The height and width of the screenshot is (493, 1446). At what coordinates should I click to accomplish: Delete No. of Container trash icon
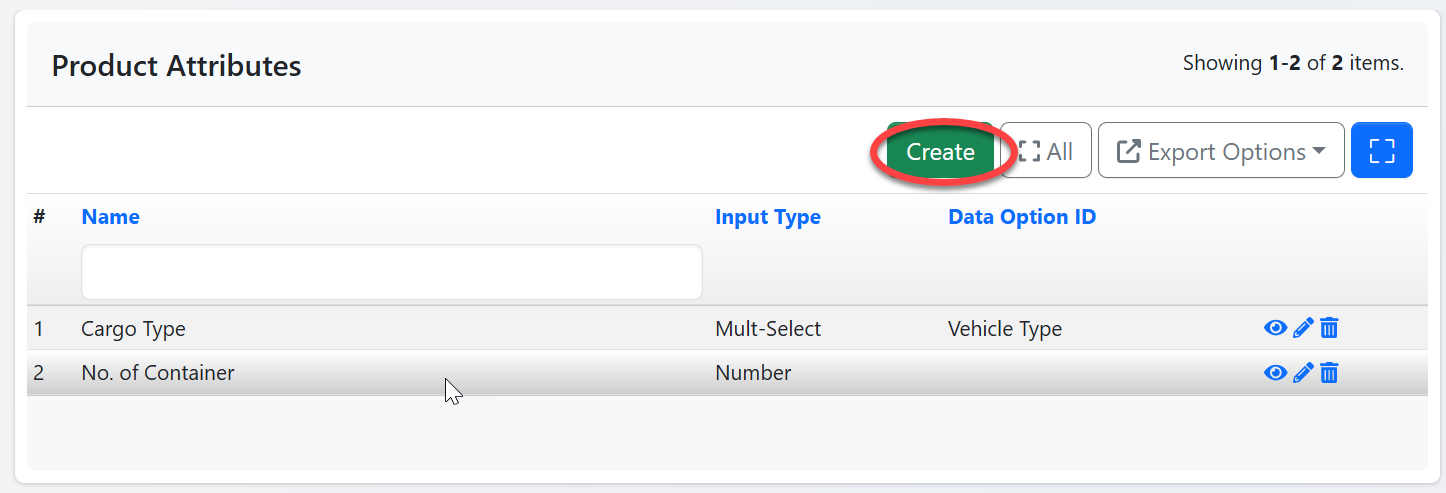coord(1329,373)
